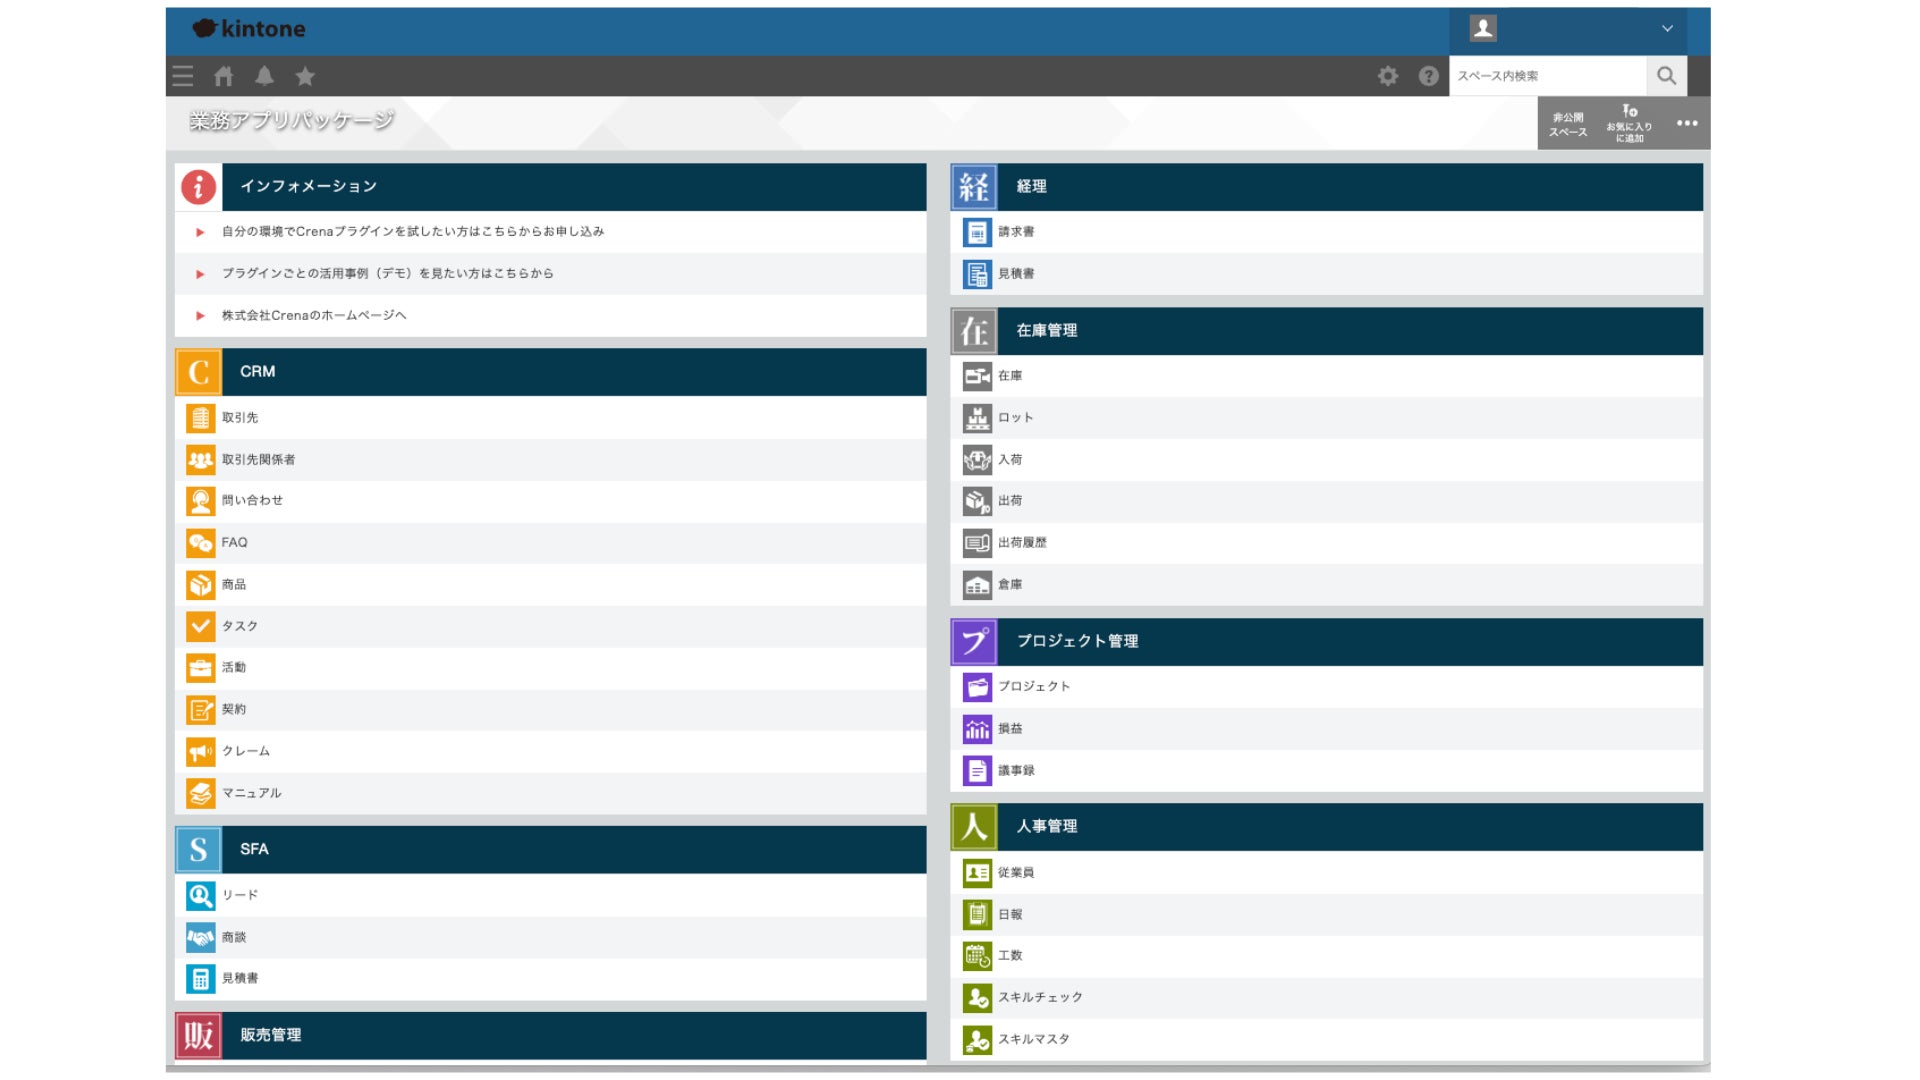The width and height of the screenshot is (1920, 1080).
Task: Expand the user account dropdown arrow
Action: [x=1667, y=29]
